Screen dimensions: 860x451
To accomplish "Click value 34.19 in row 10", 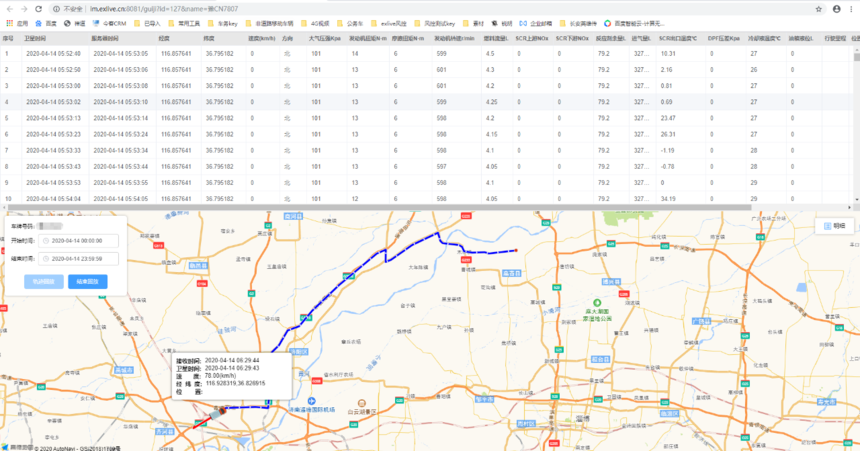I will coord(668,199).
